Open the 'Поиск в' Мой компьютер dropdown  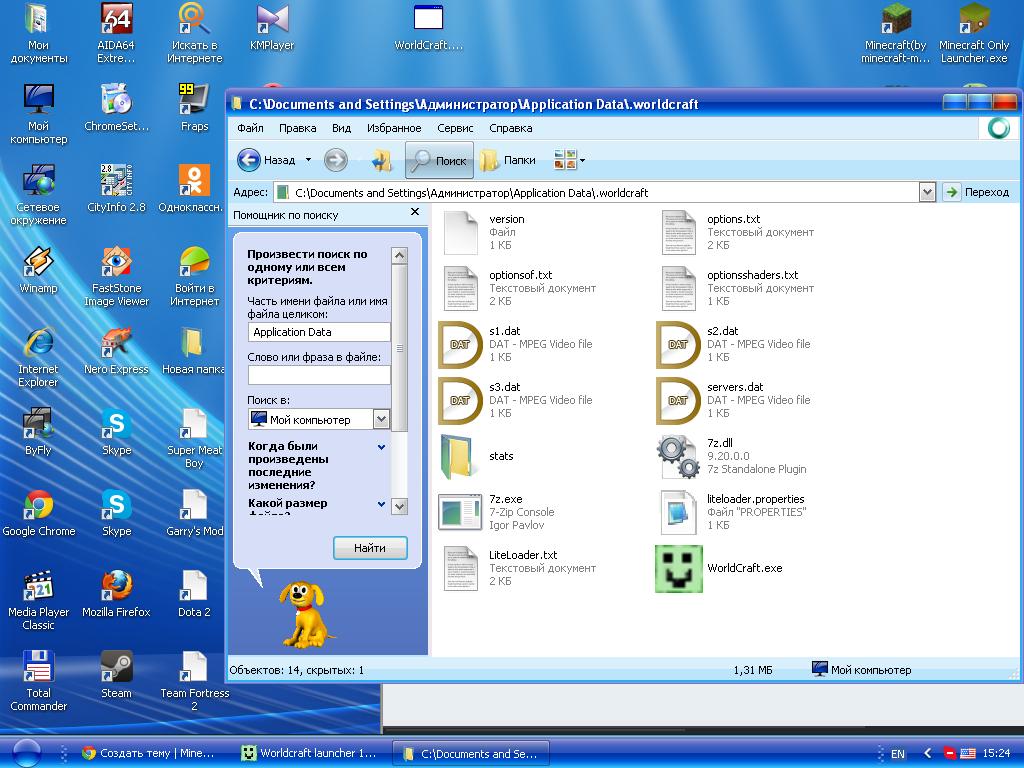coord(381,420)
